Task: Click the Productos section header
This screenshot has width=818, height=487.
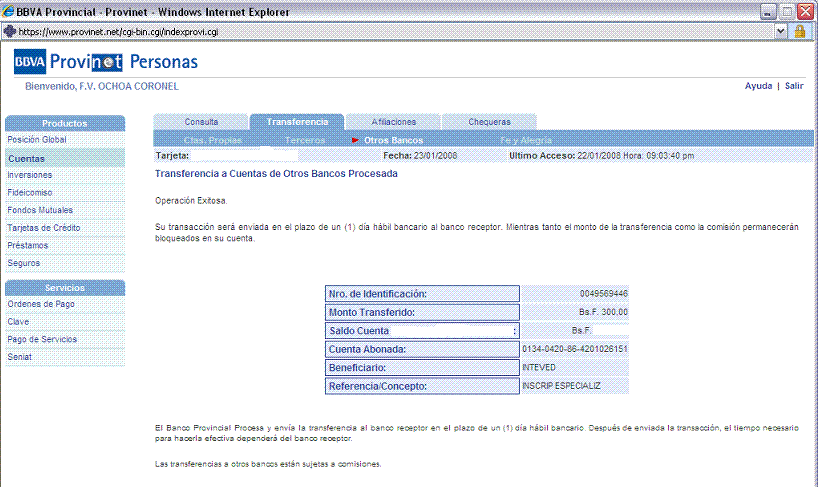Action: tap(65, 124)
